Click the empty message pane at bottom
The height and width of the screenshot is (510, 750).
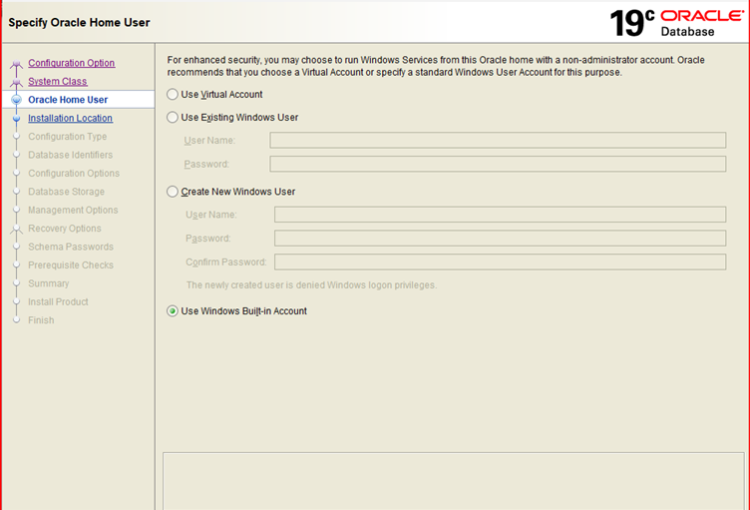[452, 480]
